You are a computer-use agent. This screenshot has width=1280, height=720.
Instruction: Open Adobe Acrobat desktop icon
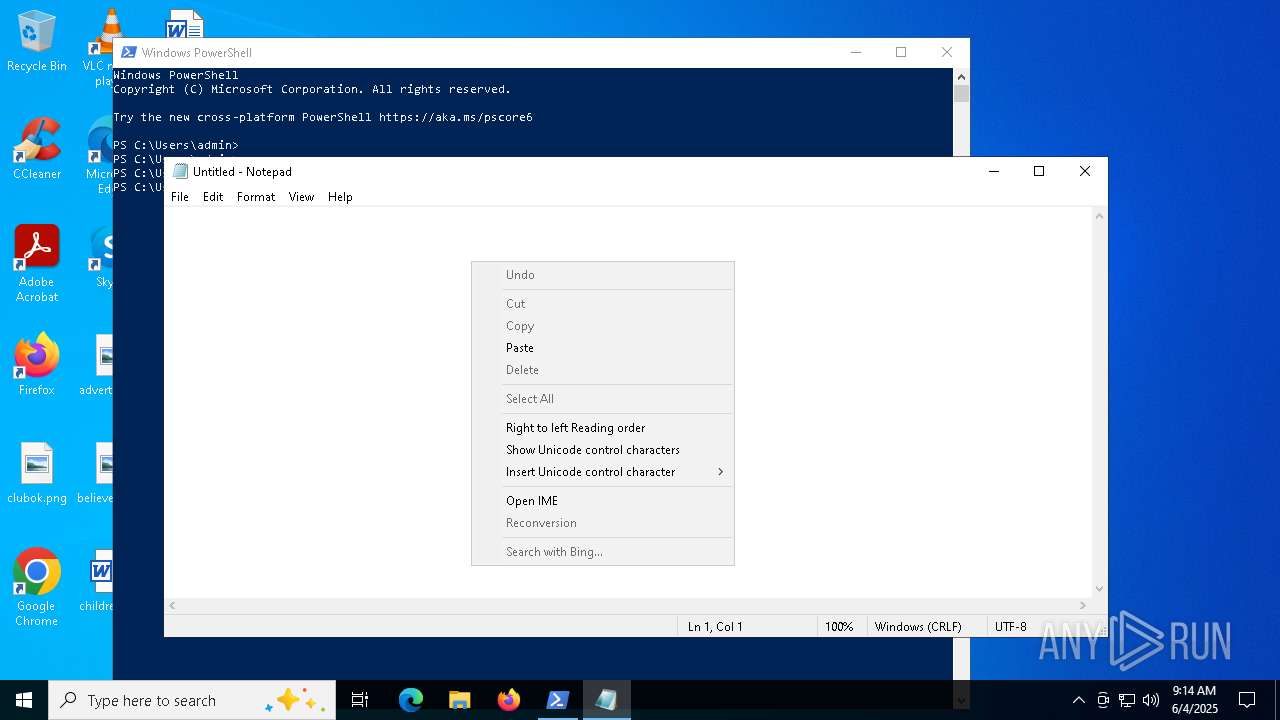coord(37,263)
